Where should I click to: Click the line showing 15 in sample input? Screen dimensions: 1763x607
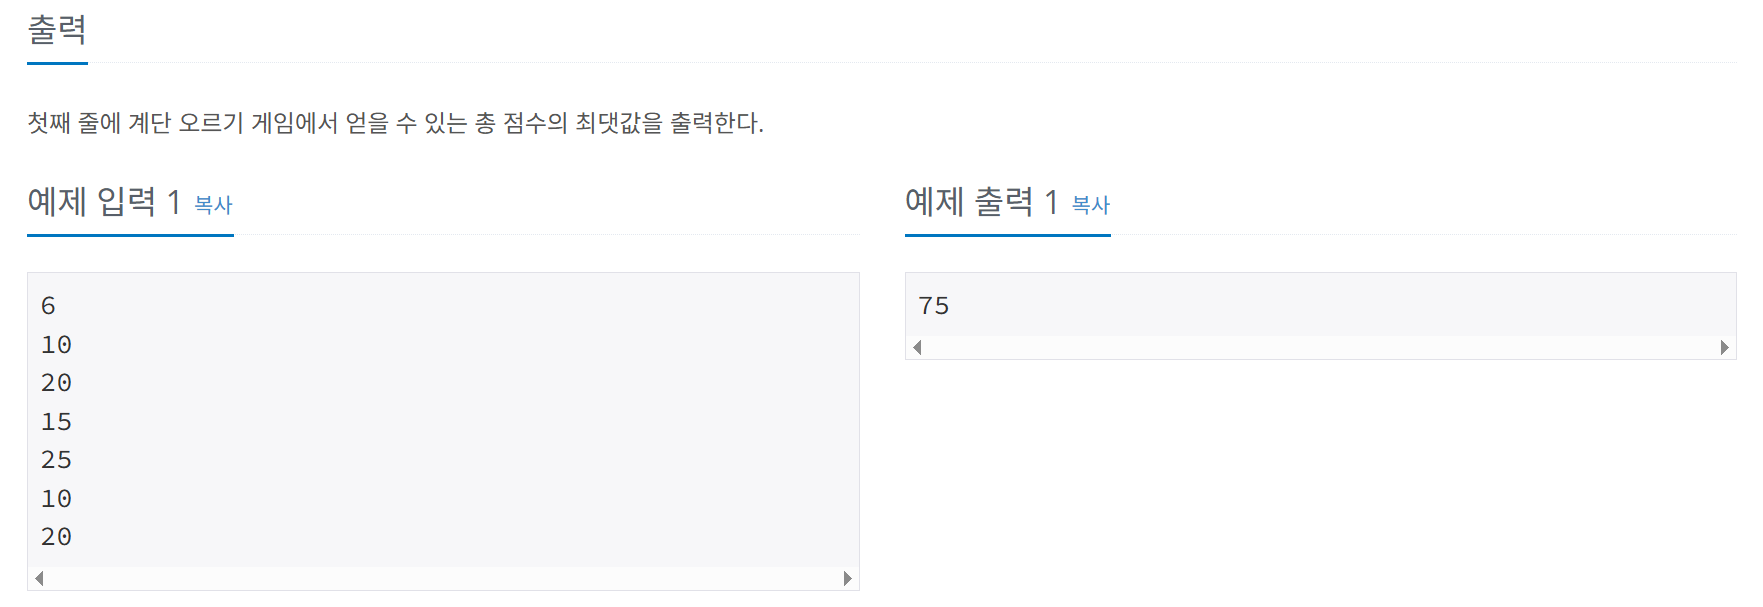point(56,421)
